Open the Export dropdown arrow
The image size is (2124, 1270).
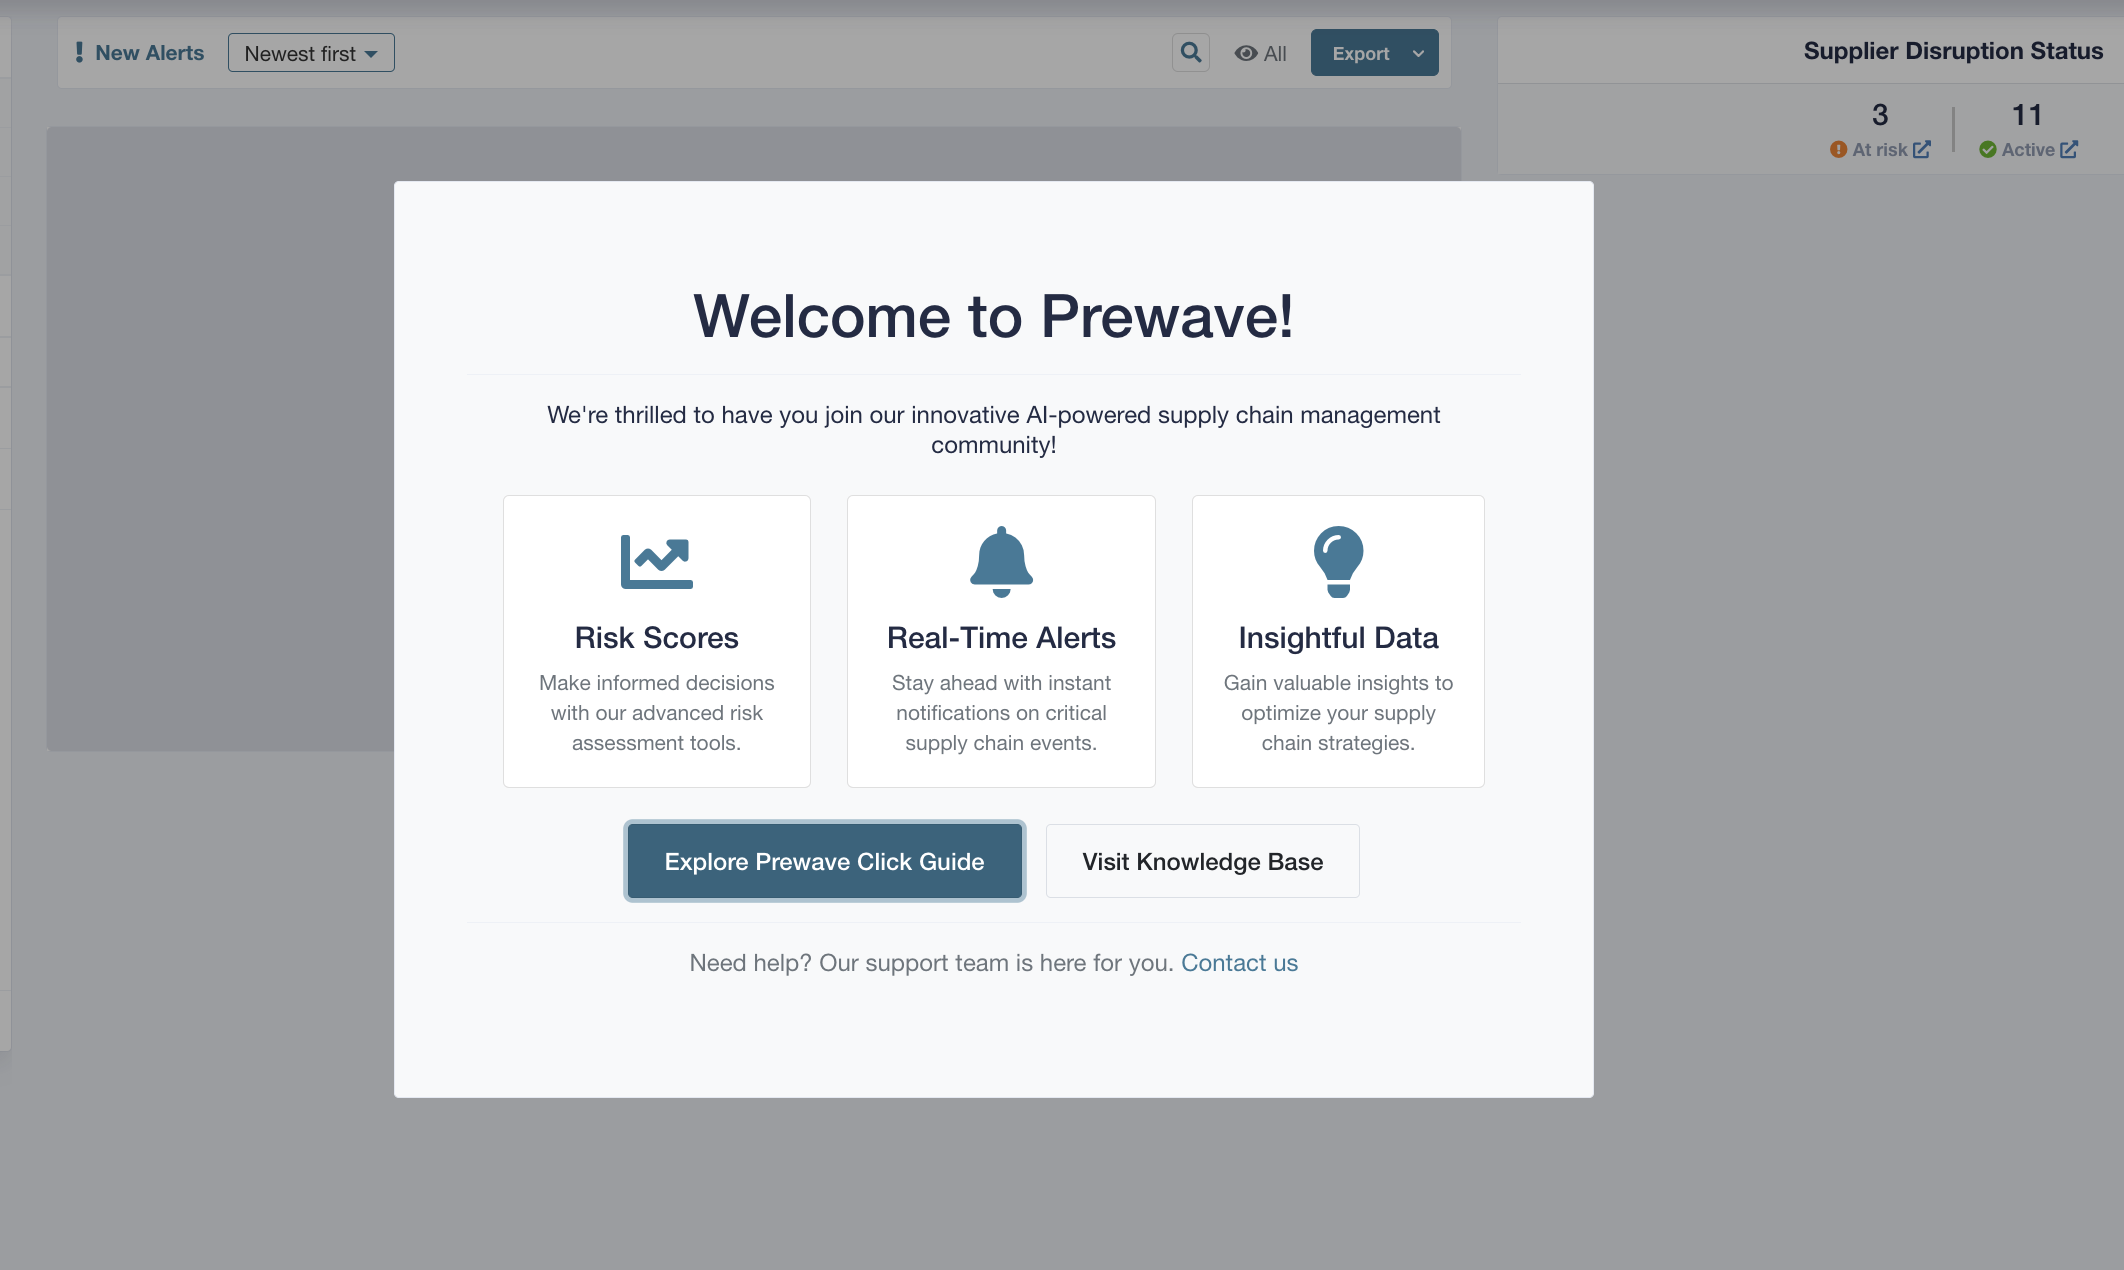pos(1418,53)
